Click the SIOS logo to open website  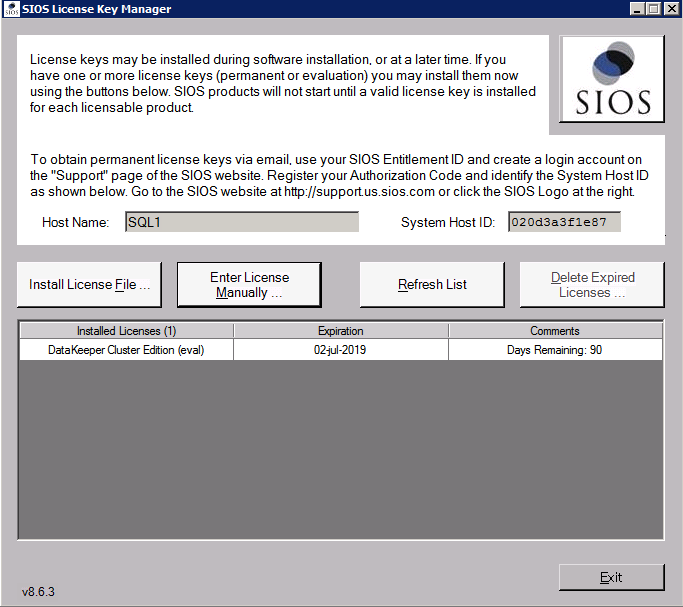click(612, 79)
